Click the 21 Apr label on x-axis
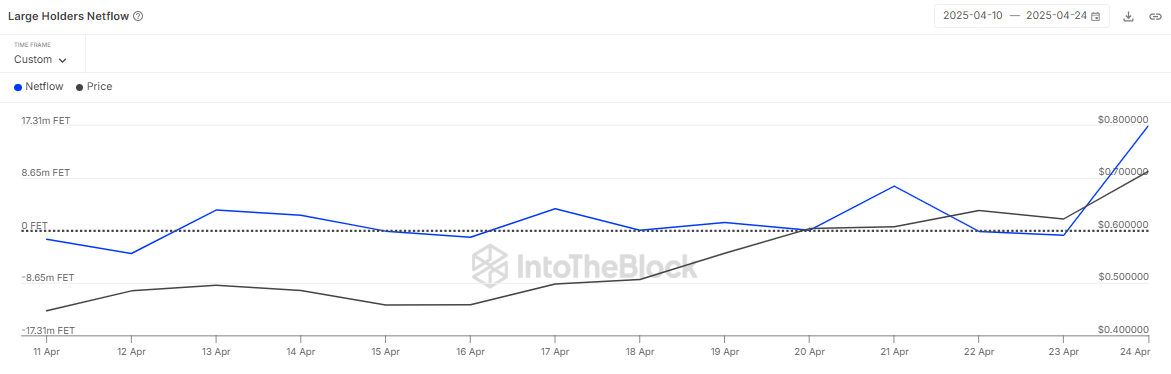This screenshot has width=1171, height=374. (894, 350)
